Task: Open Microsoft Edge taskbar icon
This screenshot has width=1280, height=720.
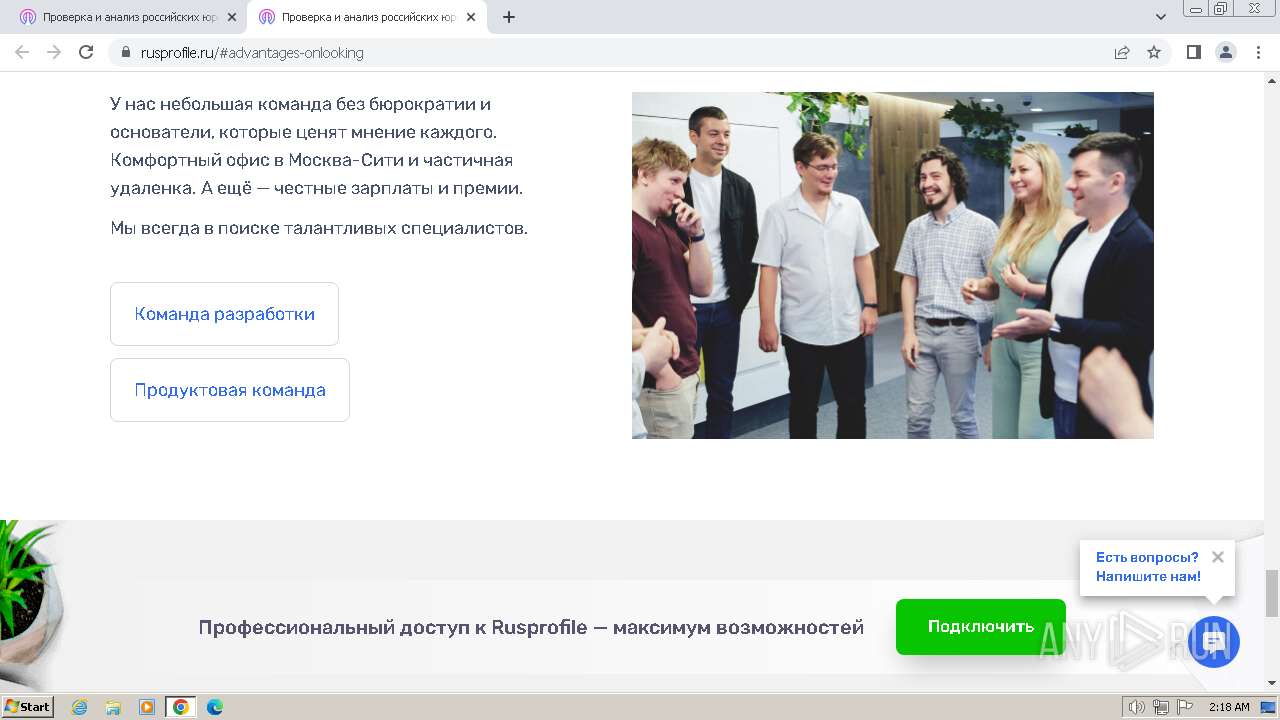Action: point(215,707)
